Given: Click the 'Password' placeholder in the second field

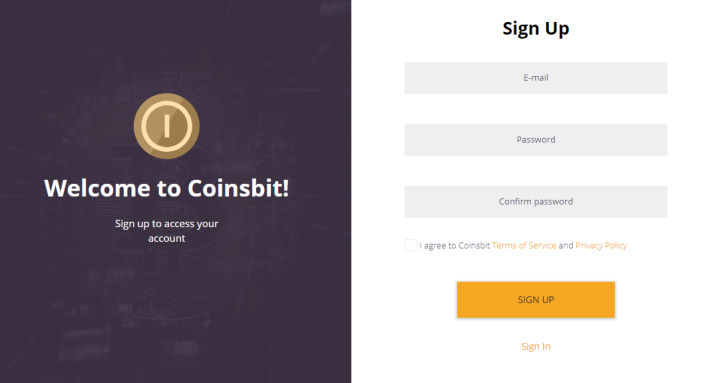Looking at the screenshot, I should (536, 139).
